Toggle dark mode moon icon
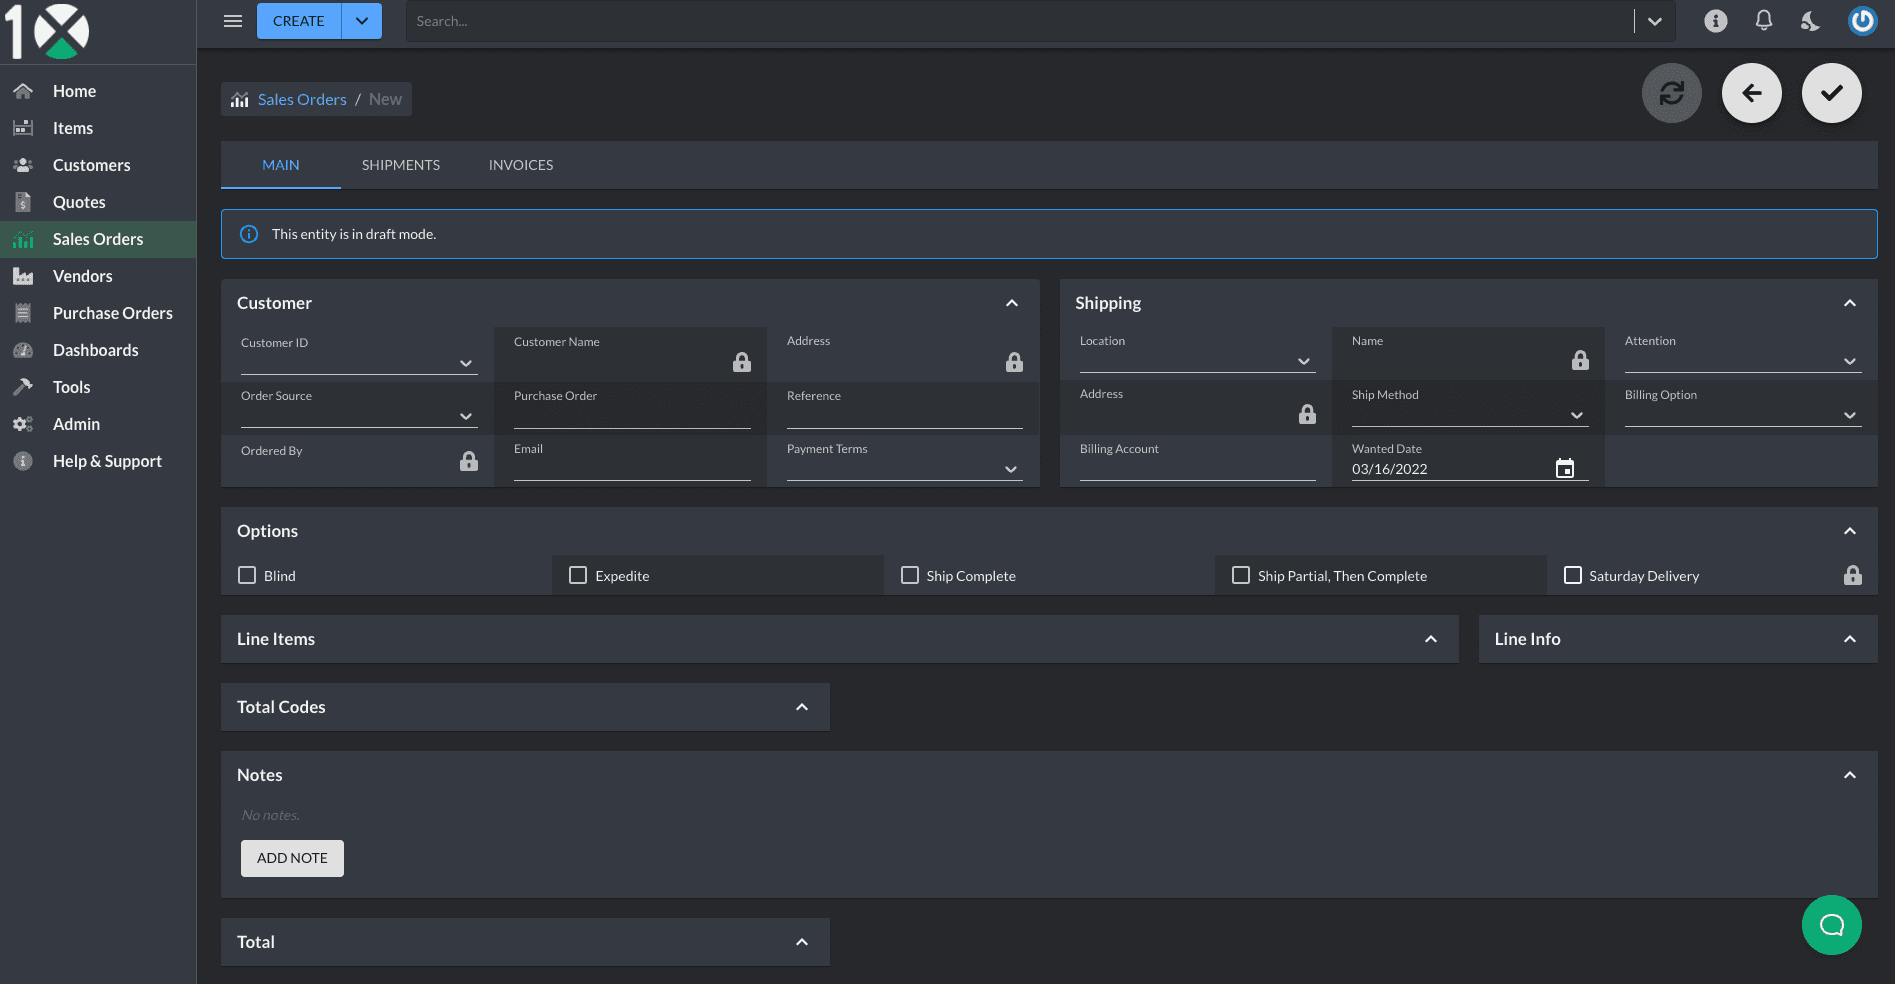 point(1810,21)
